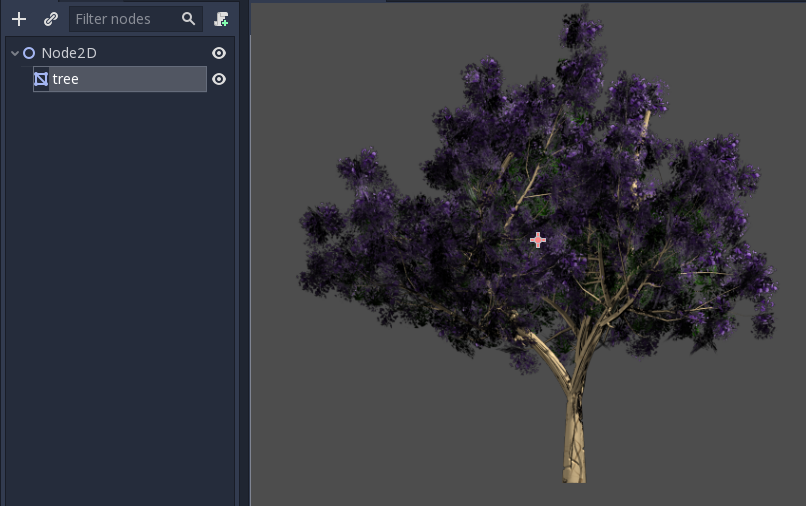
Task: Click the thin yellow branch on tree's right side
Action: pyautogui.click(x=703, y=272)
